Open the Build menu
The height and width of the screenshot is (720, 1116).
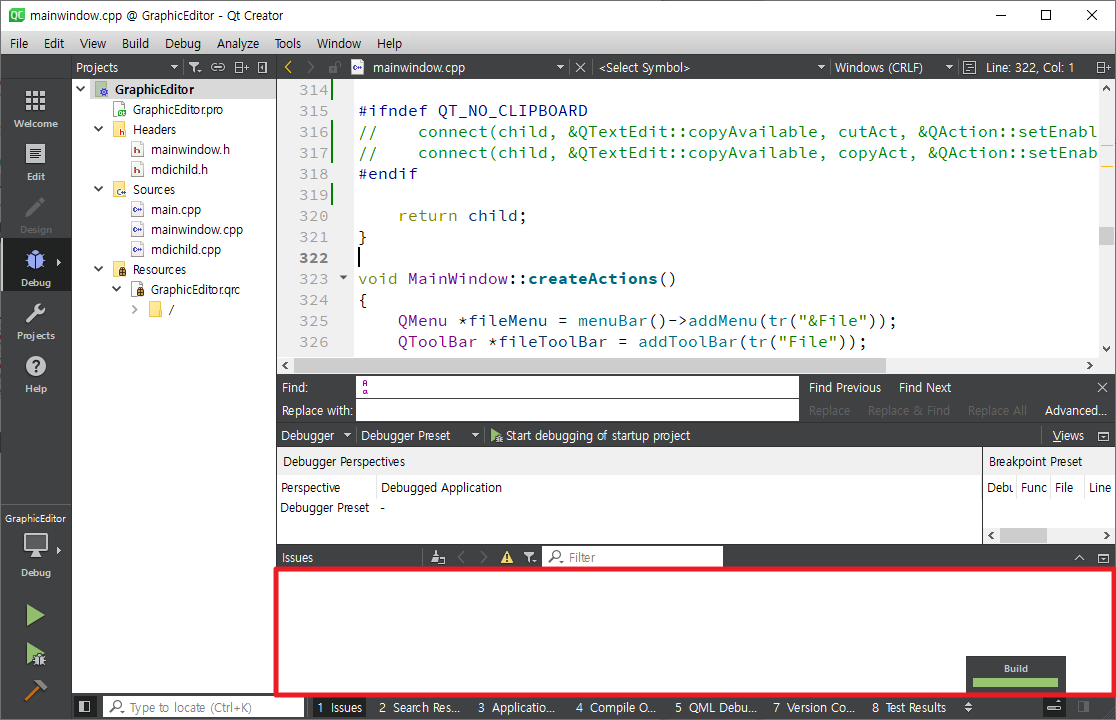135,43
